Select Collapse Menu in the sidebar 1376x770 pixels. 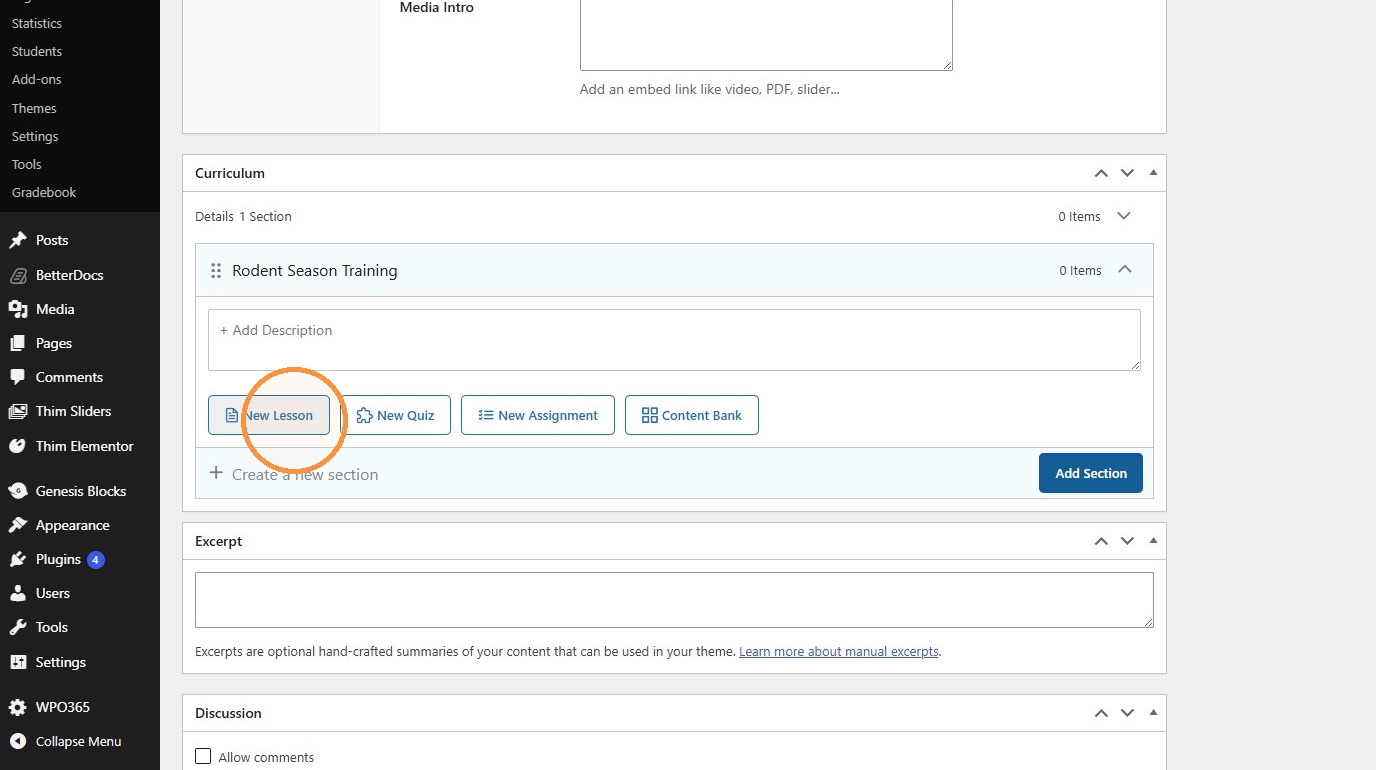coord(65,741)
